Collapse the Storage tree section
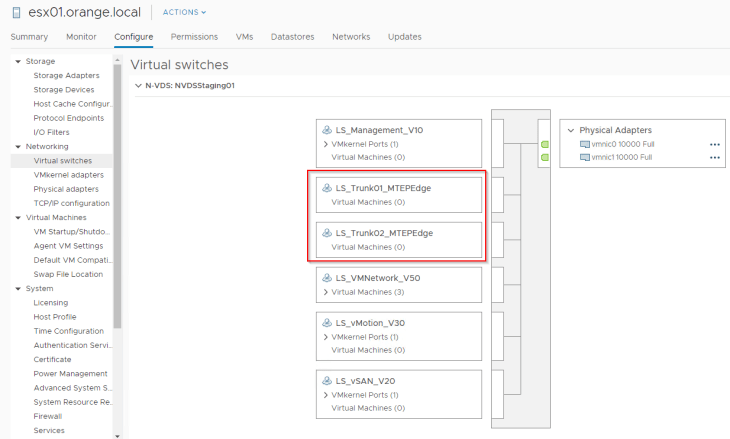This screenshot has width=730, height=439. pyautogui.click(x=17, y=61)
